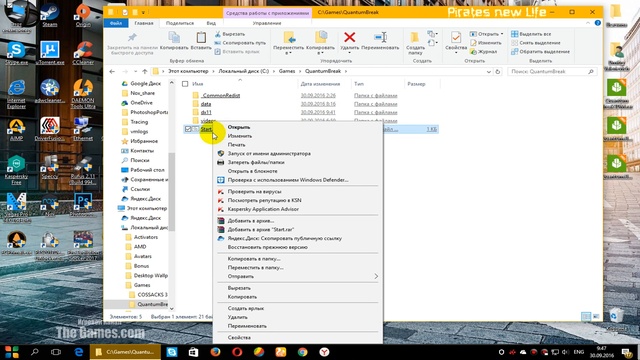Click Invert selection (Обратить выделение)
Image resolution: width=640 pixels, height=360 pixels.
pos(540,51)
